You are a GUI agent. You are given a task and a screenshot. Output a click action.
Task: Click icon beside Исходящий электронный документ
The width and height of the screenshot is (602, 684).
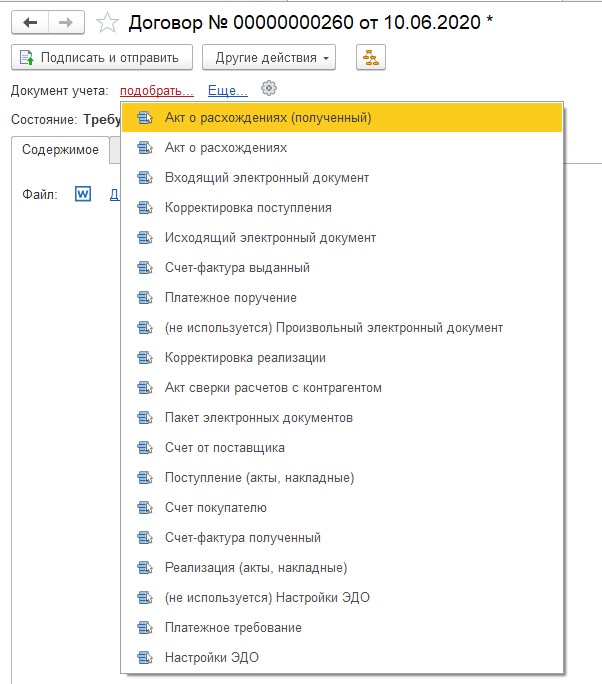point(145,238)
